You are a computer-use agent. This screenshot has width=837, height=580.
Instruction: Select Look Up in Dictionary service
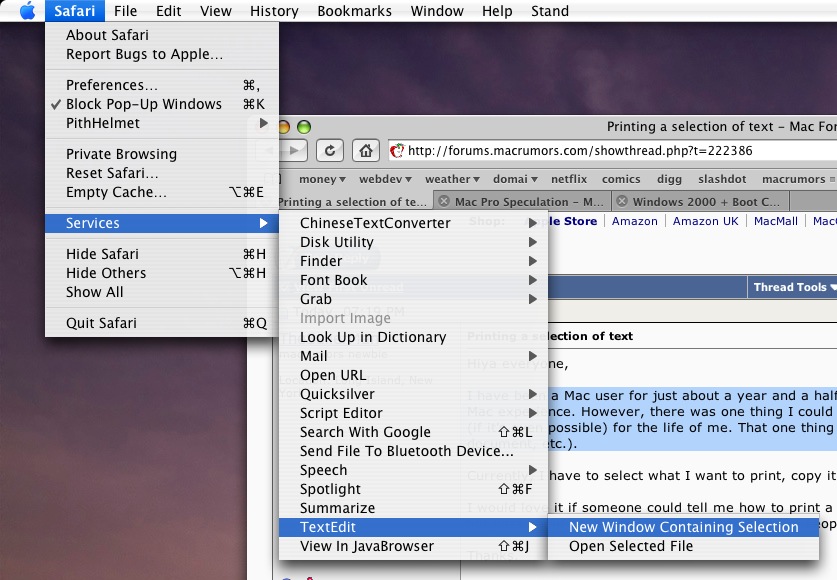coord(414,337)
